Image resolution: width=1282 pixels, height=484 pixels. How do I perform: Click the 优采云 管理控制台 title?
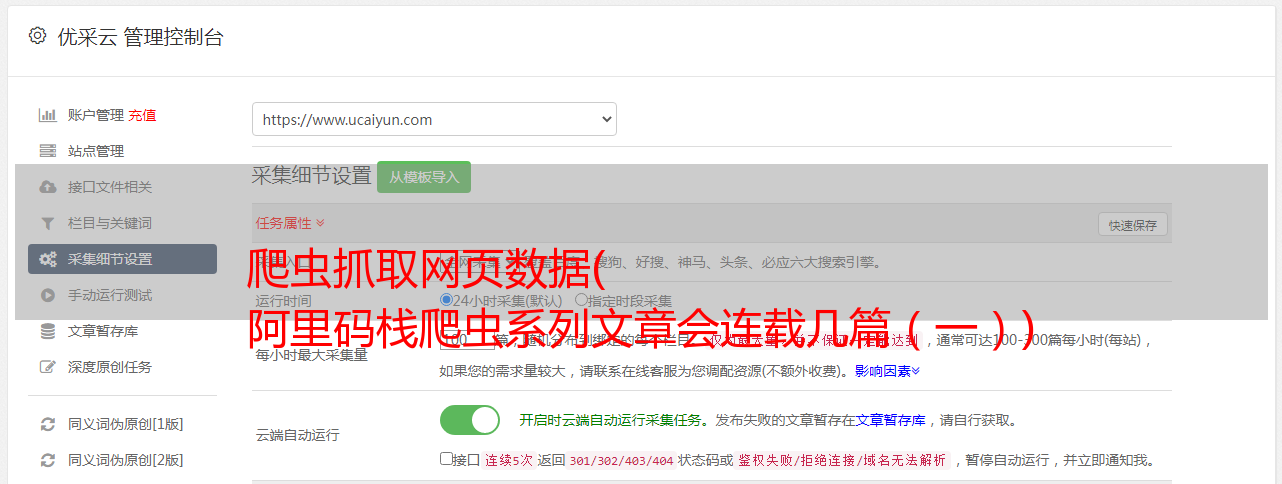point(140,37)
